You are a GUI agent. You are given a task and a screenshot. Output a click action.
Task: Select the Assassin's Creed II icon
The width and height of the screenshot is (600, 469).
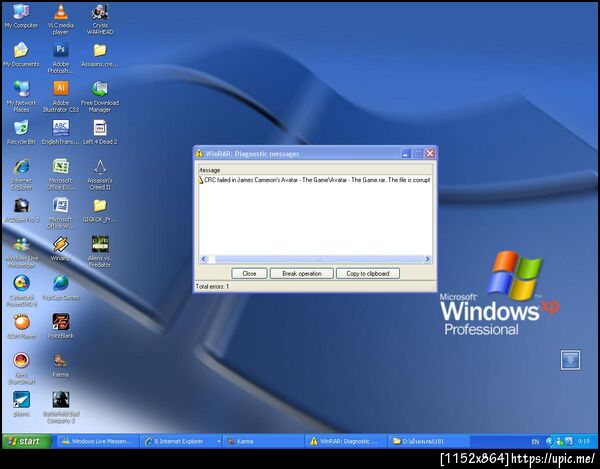100,174
